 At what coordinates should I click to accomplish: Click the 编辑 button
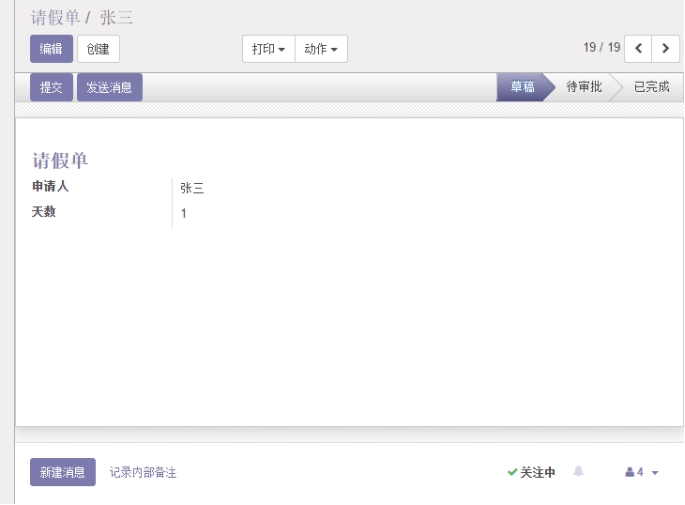click(x=51, y=49)
